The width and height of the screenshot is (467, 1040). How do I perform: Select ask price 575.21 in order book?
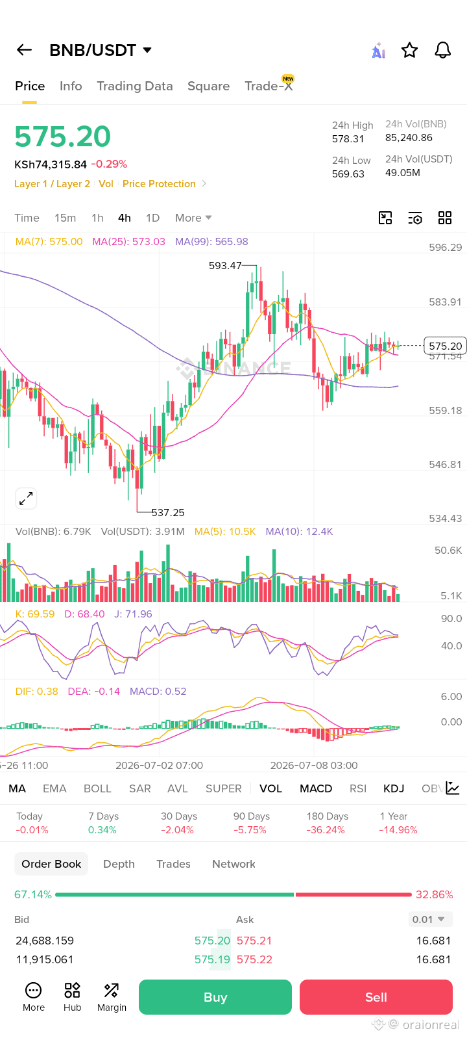tap(254, 941)
